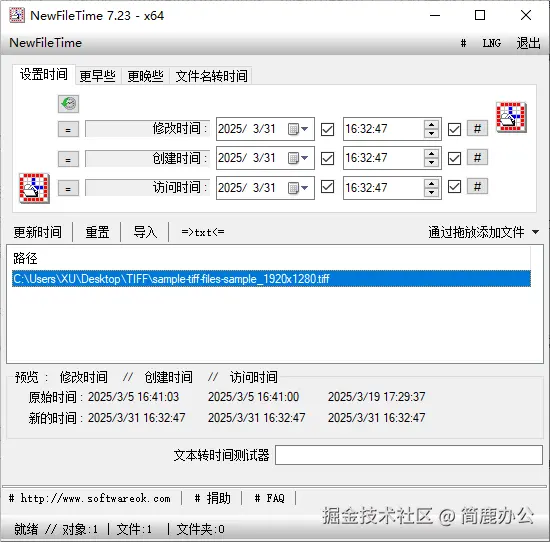This screenshot has width=550, height=542.
Task: Switch to the 更早些 tab
Action: coord(98,76)
